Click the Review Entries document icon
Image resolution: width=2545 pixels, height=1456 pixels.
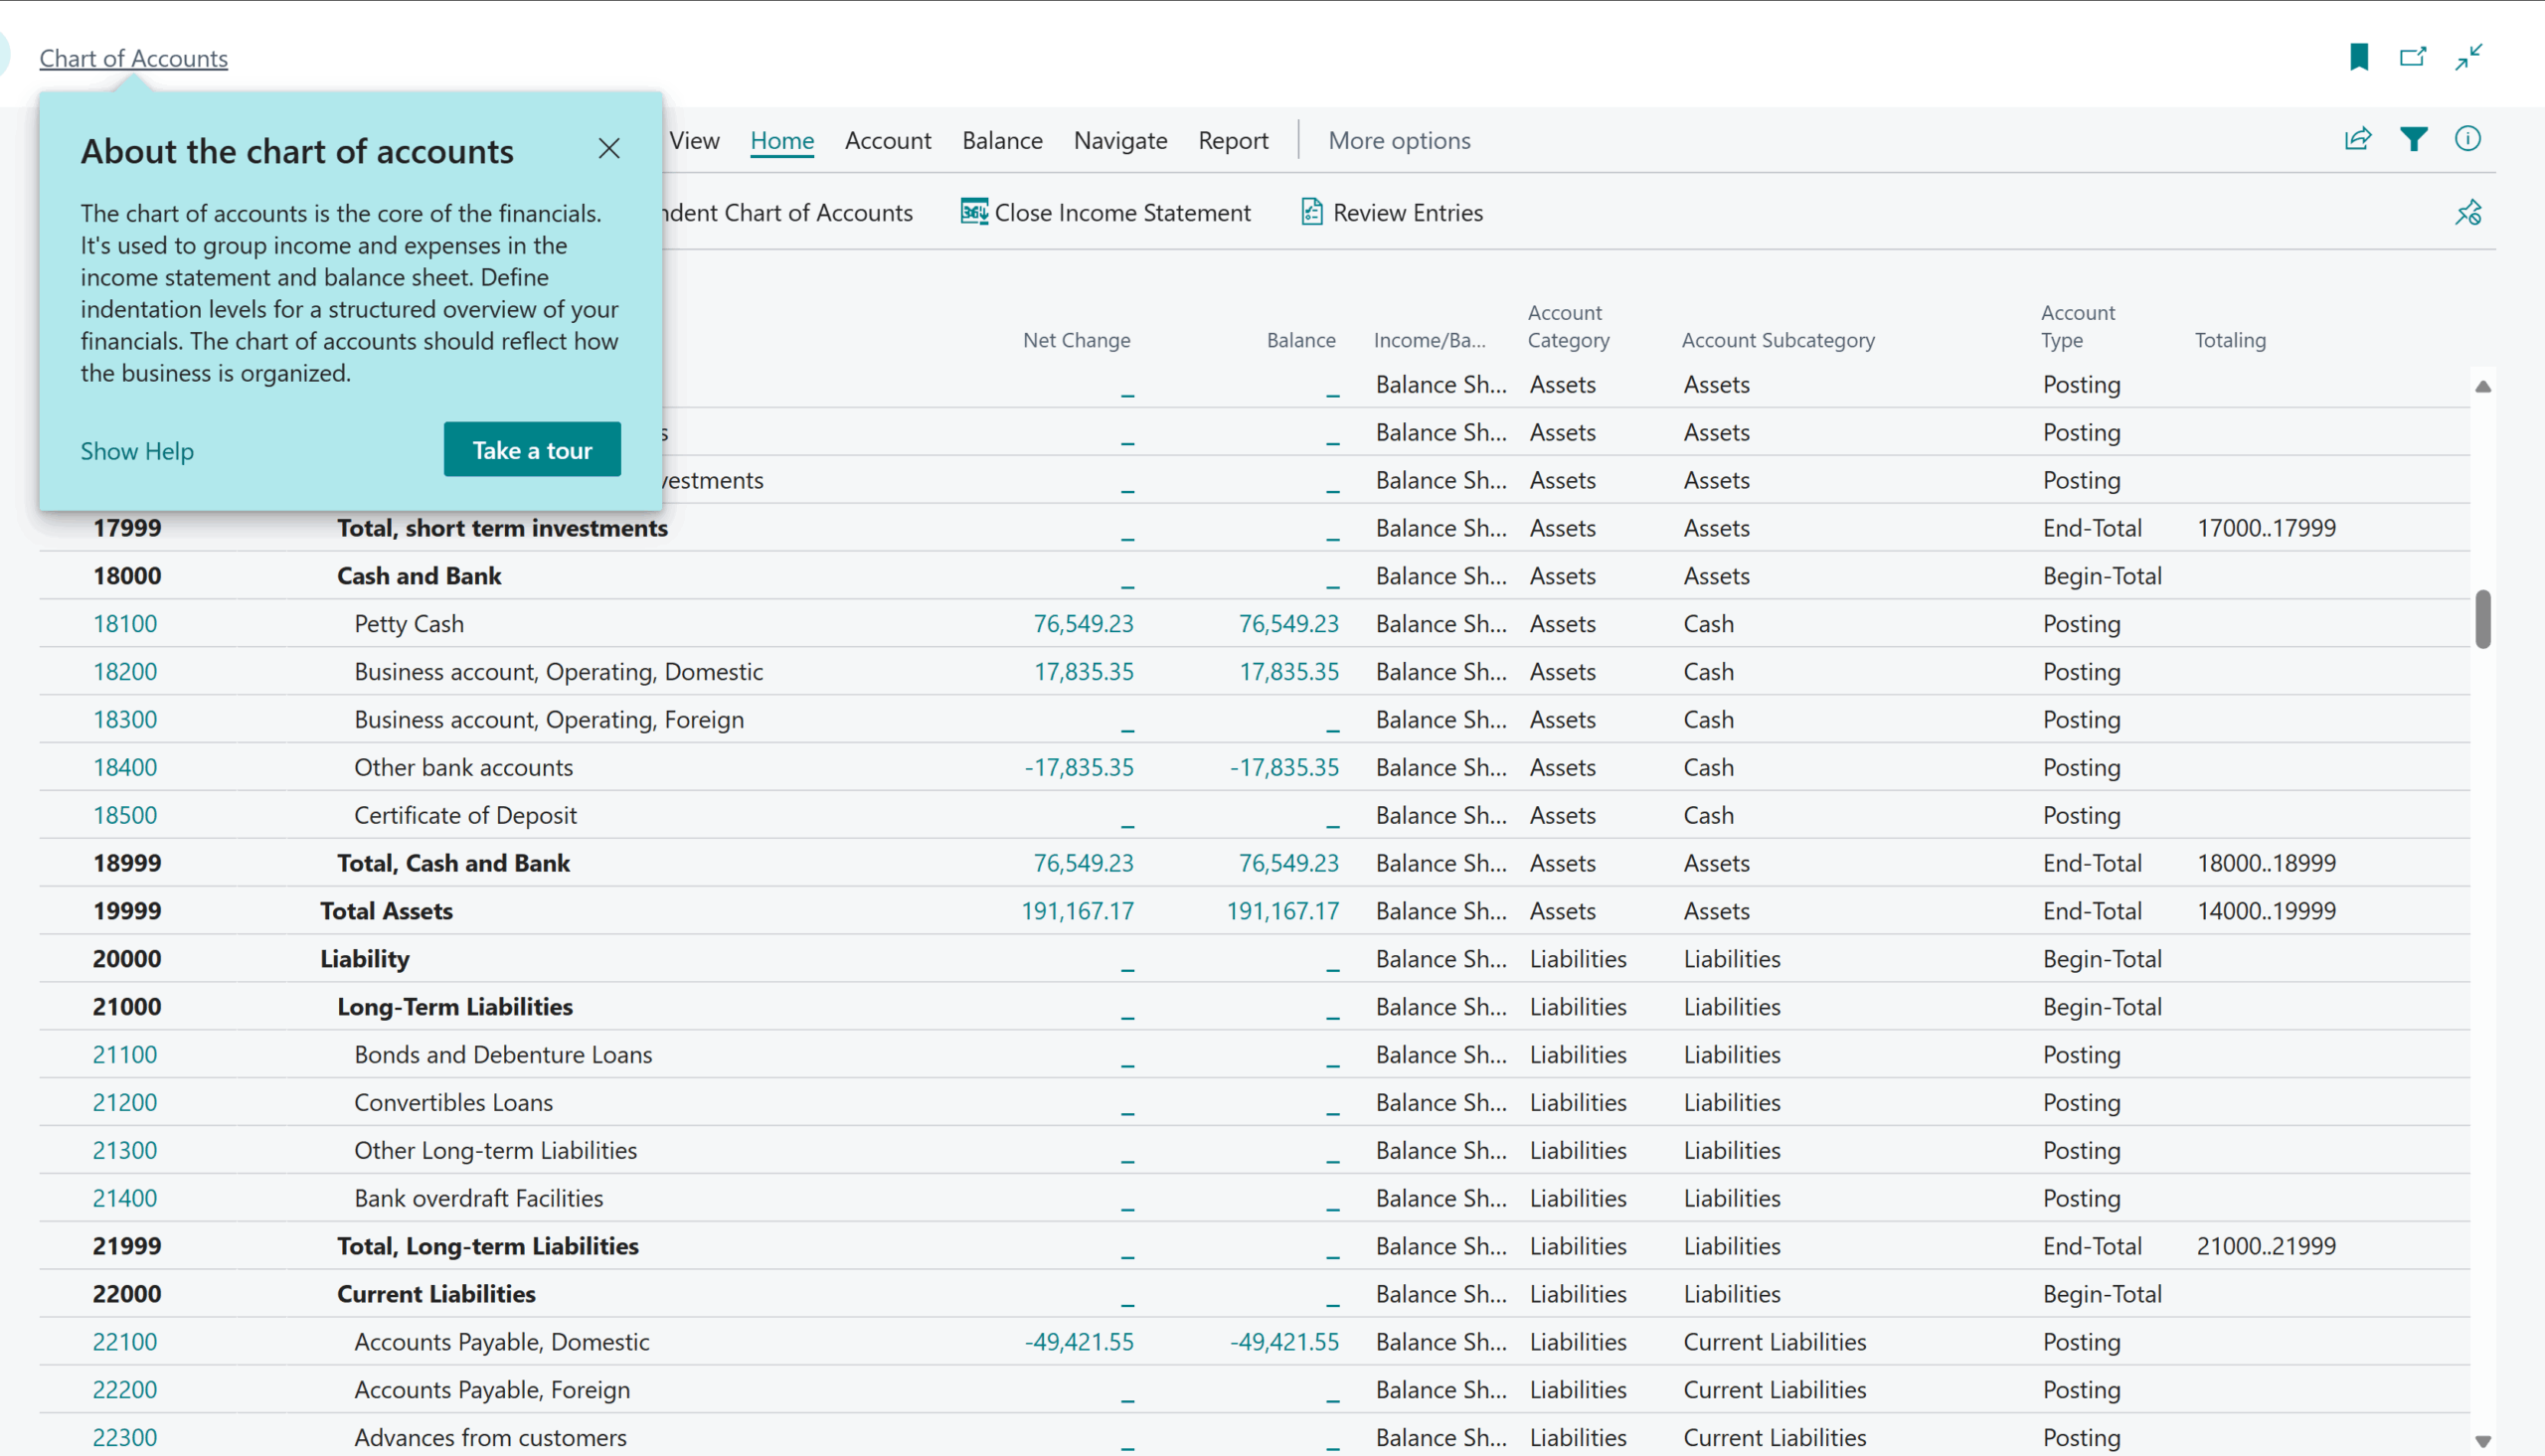click(1311, 212)
